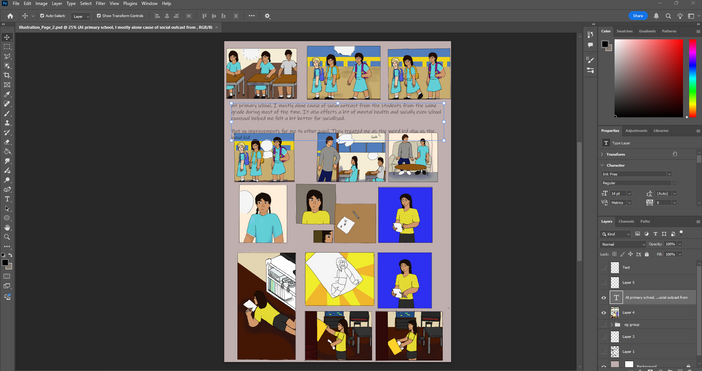Click the align left edges icon
702x371 pixels.
(157, 16)
